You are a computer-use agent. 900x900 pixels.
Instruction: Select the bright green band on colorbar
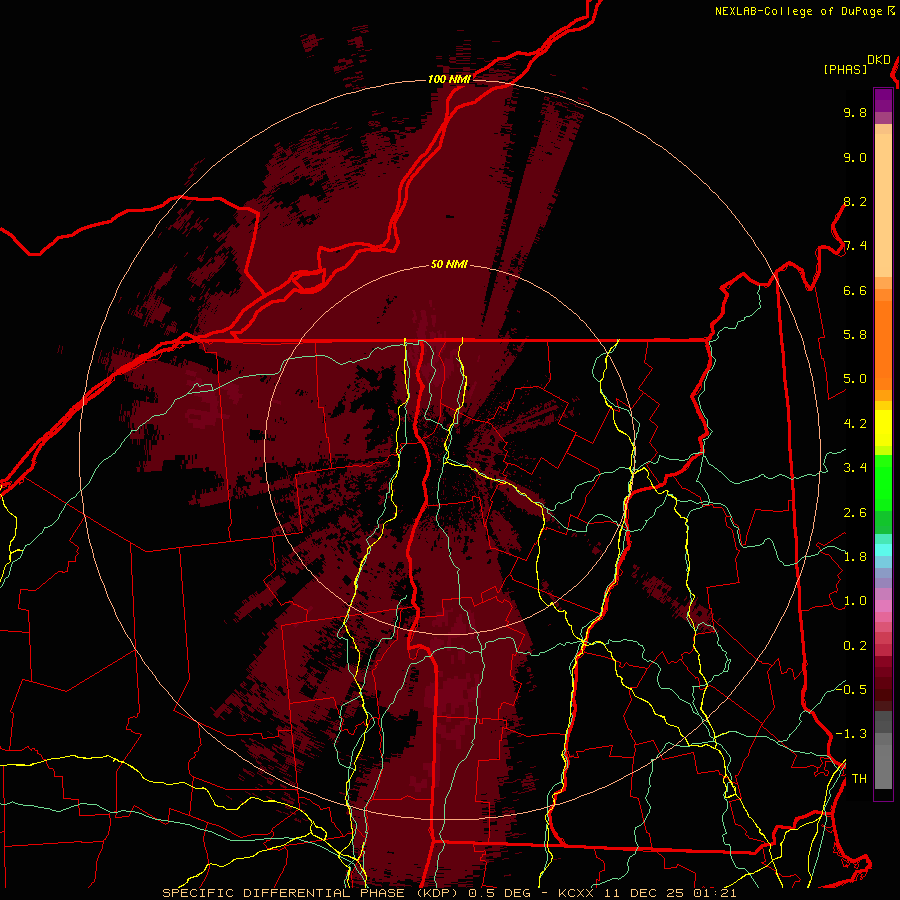[x=883, y=482]
